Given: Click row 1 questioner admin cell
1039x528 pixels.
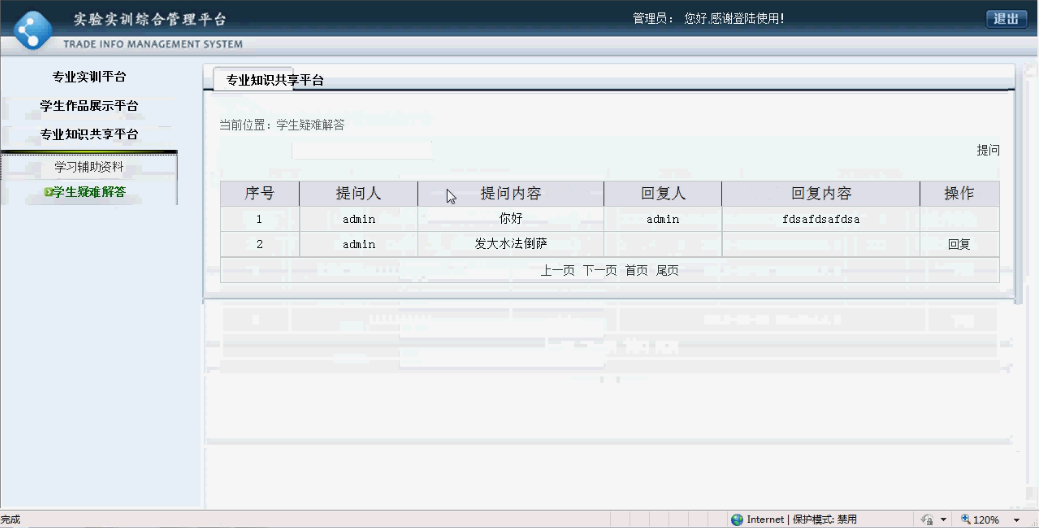Looking at the screenshot, I should [x=358, y=219].
